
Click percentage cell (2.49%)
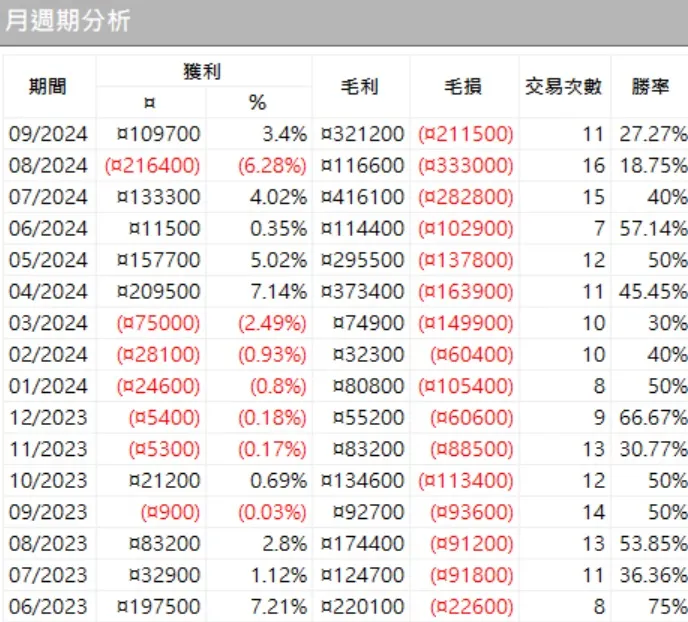coord(272,323)
